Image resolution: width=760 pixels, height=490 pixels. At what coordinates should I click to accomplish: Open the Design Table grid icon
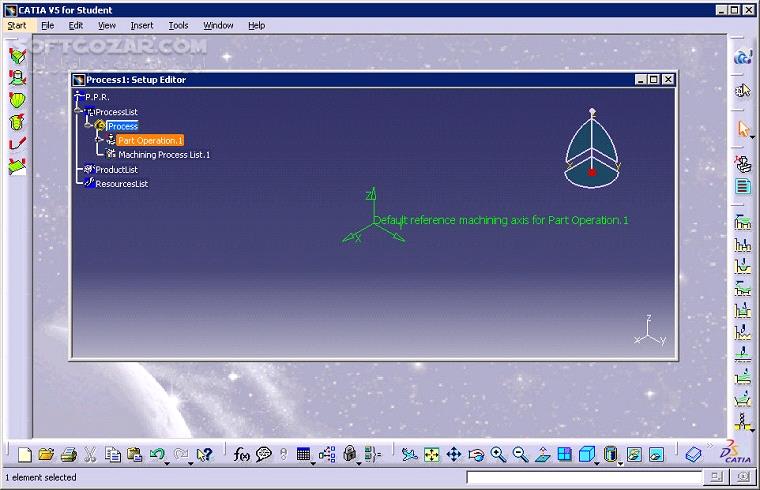click(x=303, y=455)
